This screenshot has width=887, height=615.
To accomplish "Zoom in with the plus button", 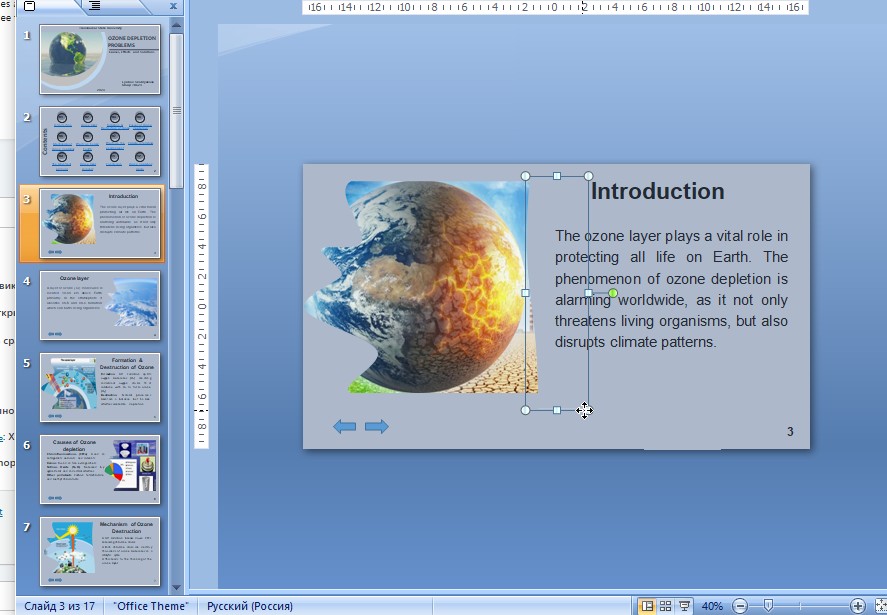I will pos(858,606).
